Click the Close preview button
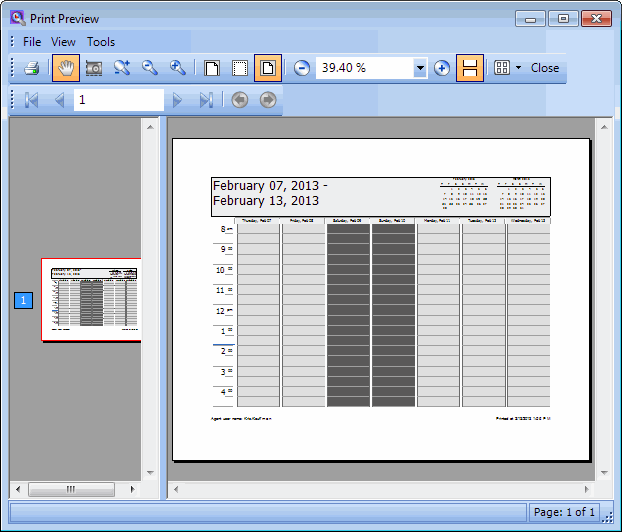622x532 pixels. (x=545, y=68)
